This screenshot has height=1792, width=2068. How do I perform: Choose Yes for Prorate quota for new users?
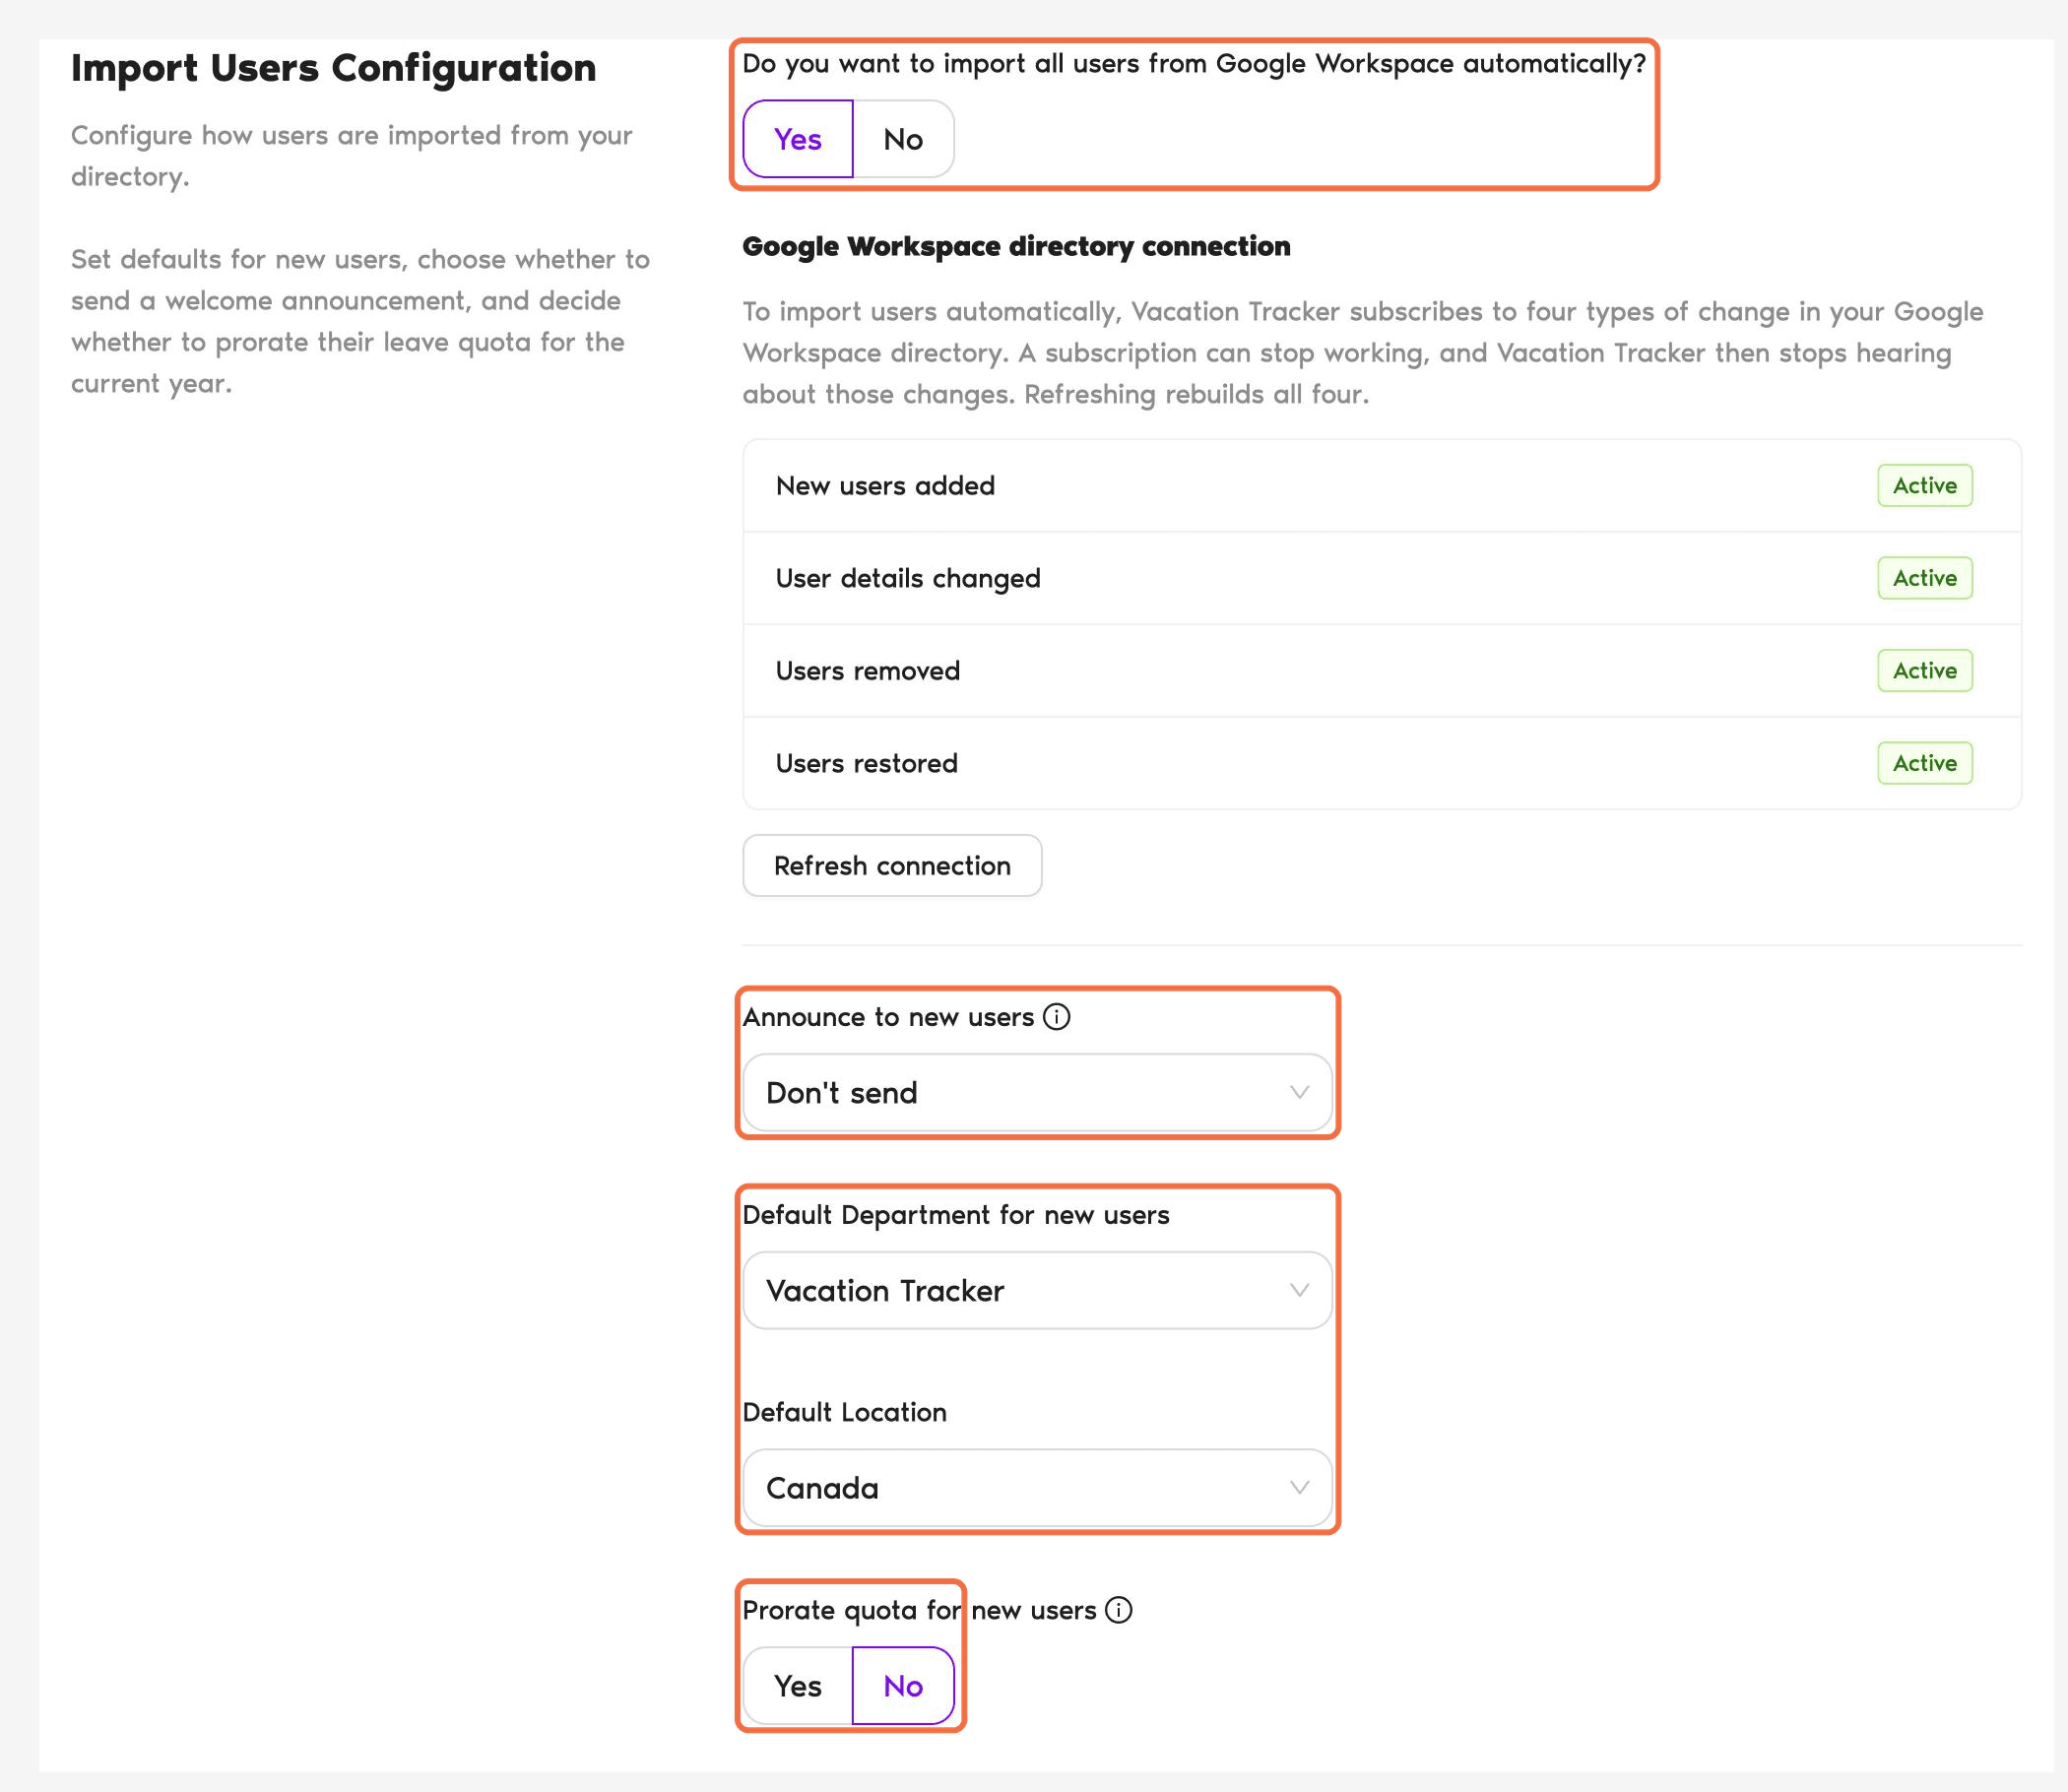797,1686
